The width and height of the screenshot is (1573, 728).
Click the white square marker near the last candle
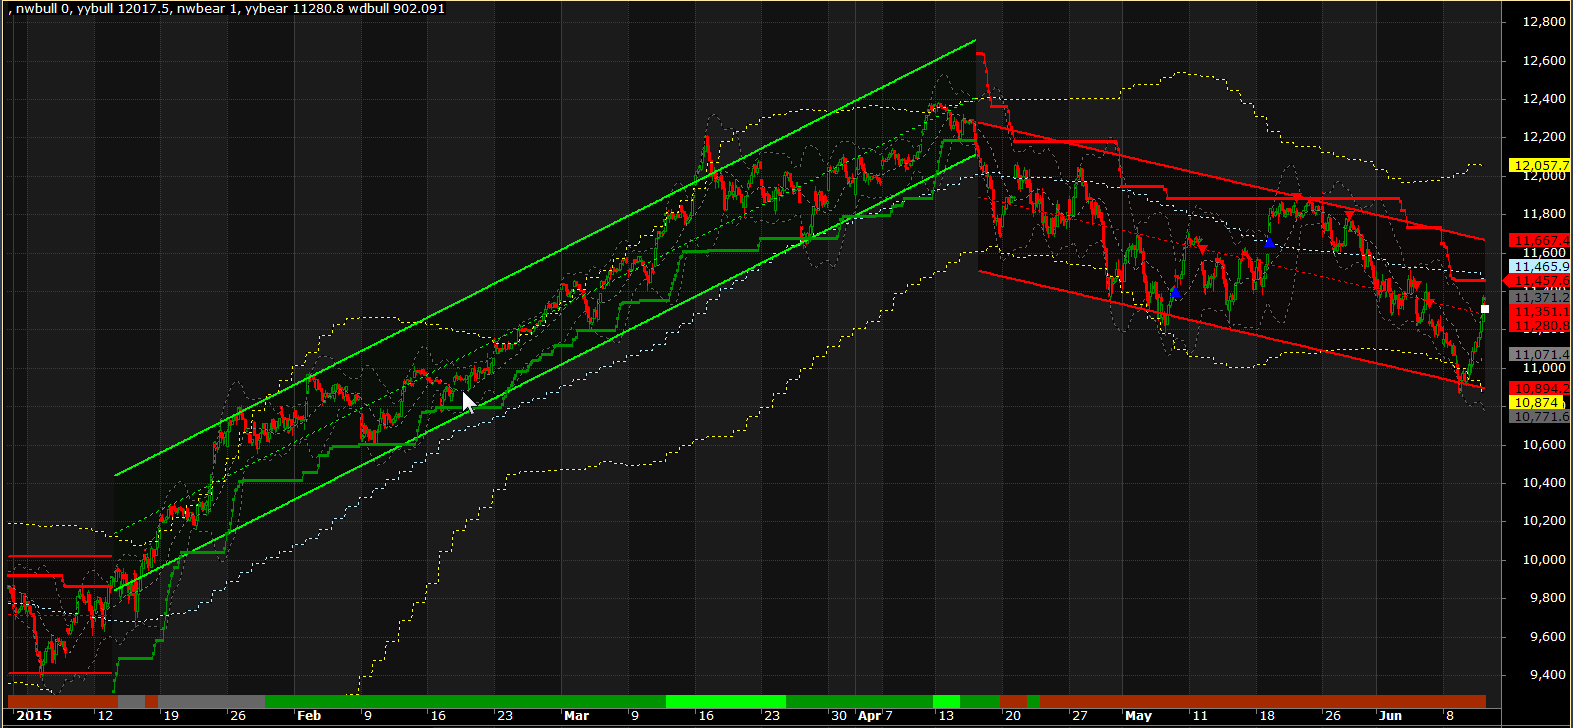pyautogui.click(x=1485, y=309)
